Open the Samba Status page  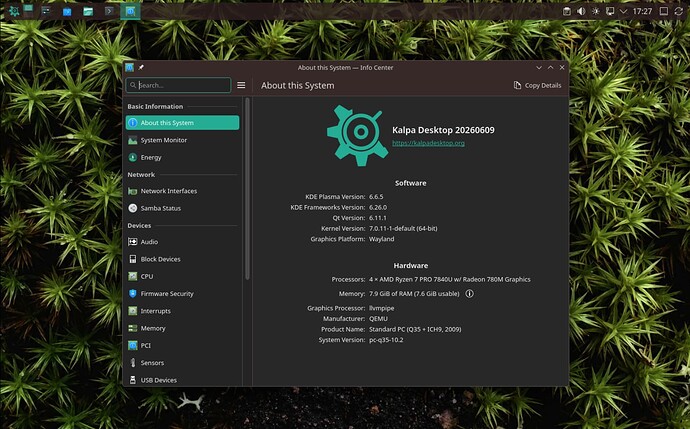tap(182, 208)
